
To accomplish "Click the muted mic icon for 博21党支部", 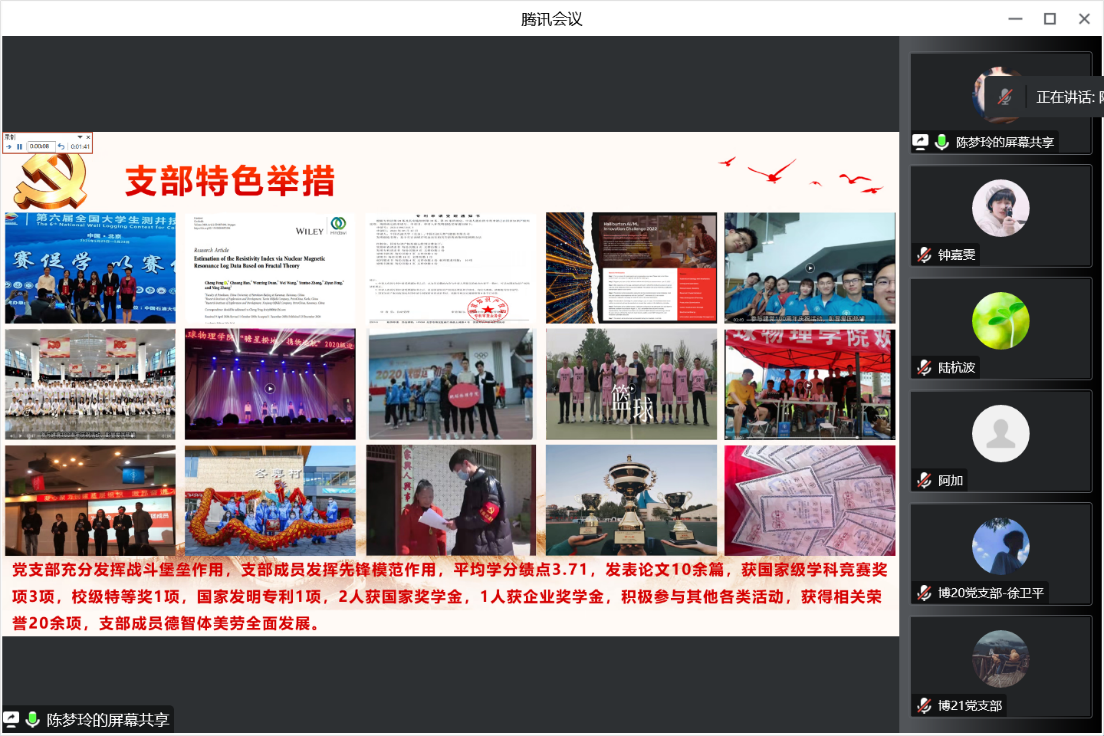I will [x=924, y=706].
